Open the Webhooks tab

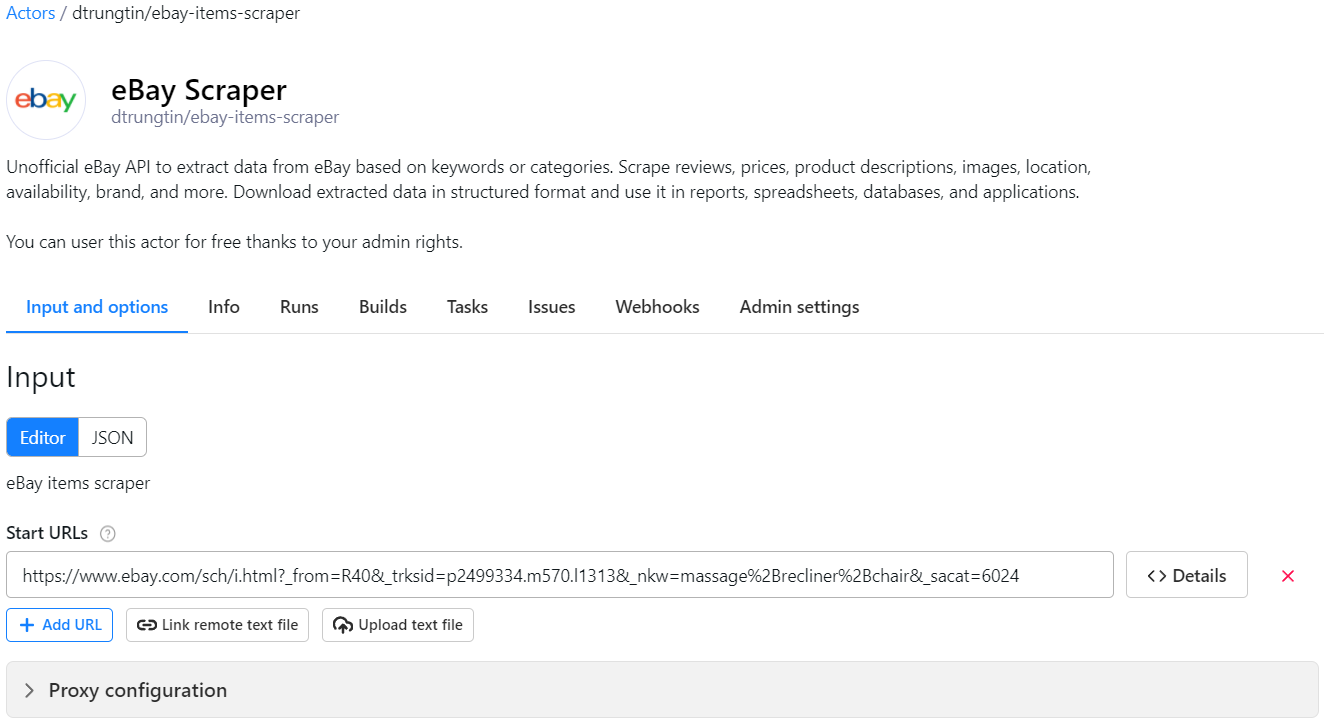coord(658,307)
